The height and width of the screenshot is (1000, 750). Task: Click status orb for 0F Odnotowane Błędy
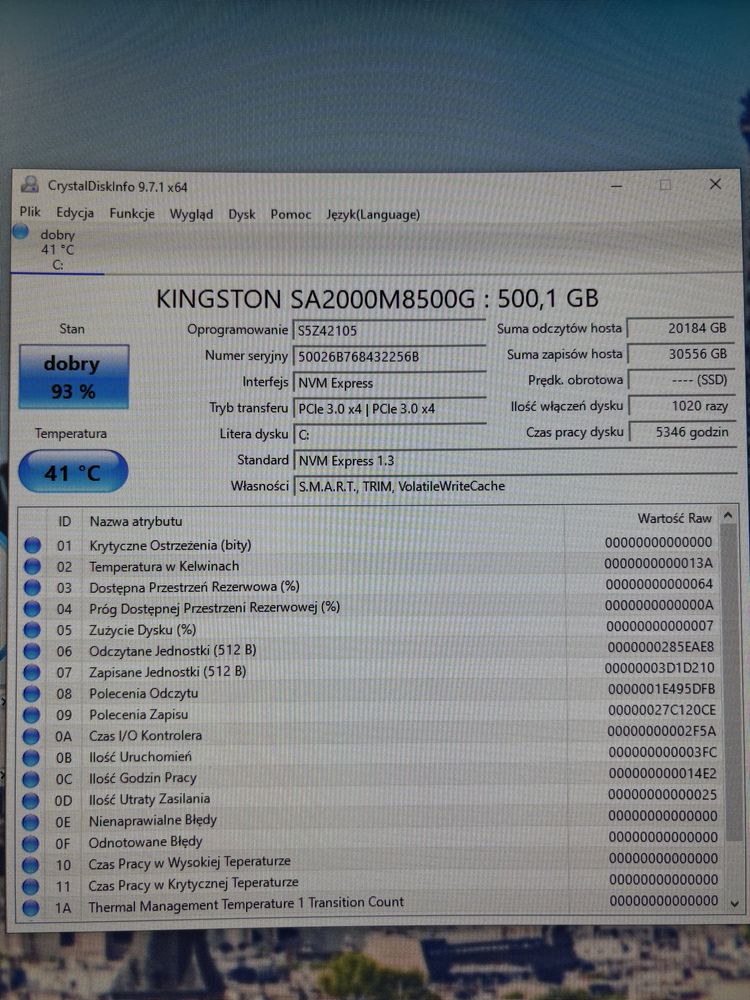tap(31, 844)
